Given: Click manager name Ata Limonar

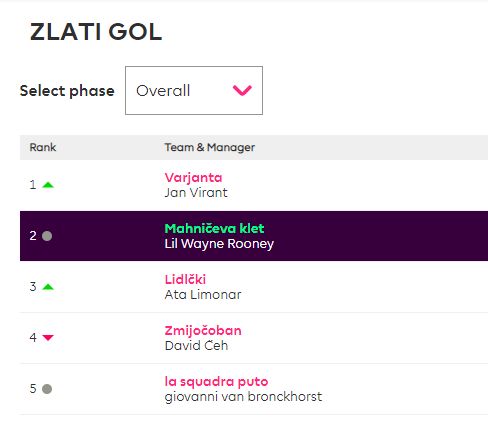Looking at the screenshot, I should pyautogui.click(x=203, y=295).
